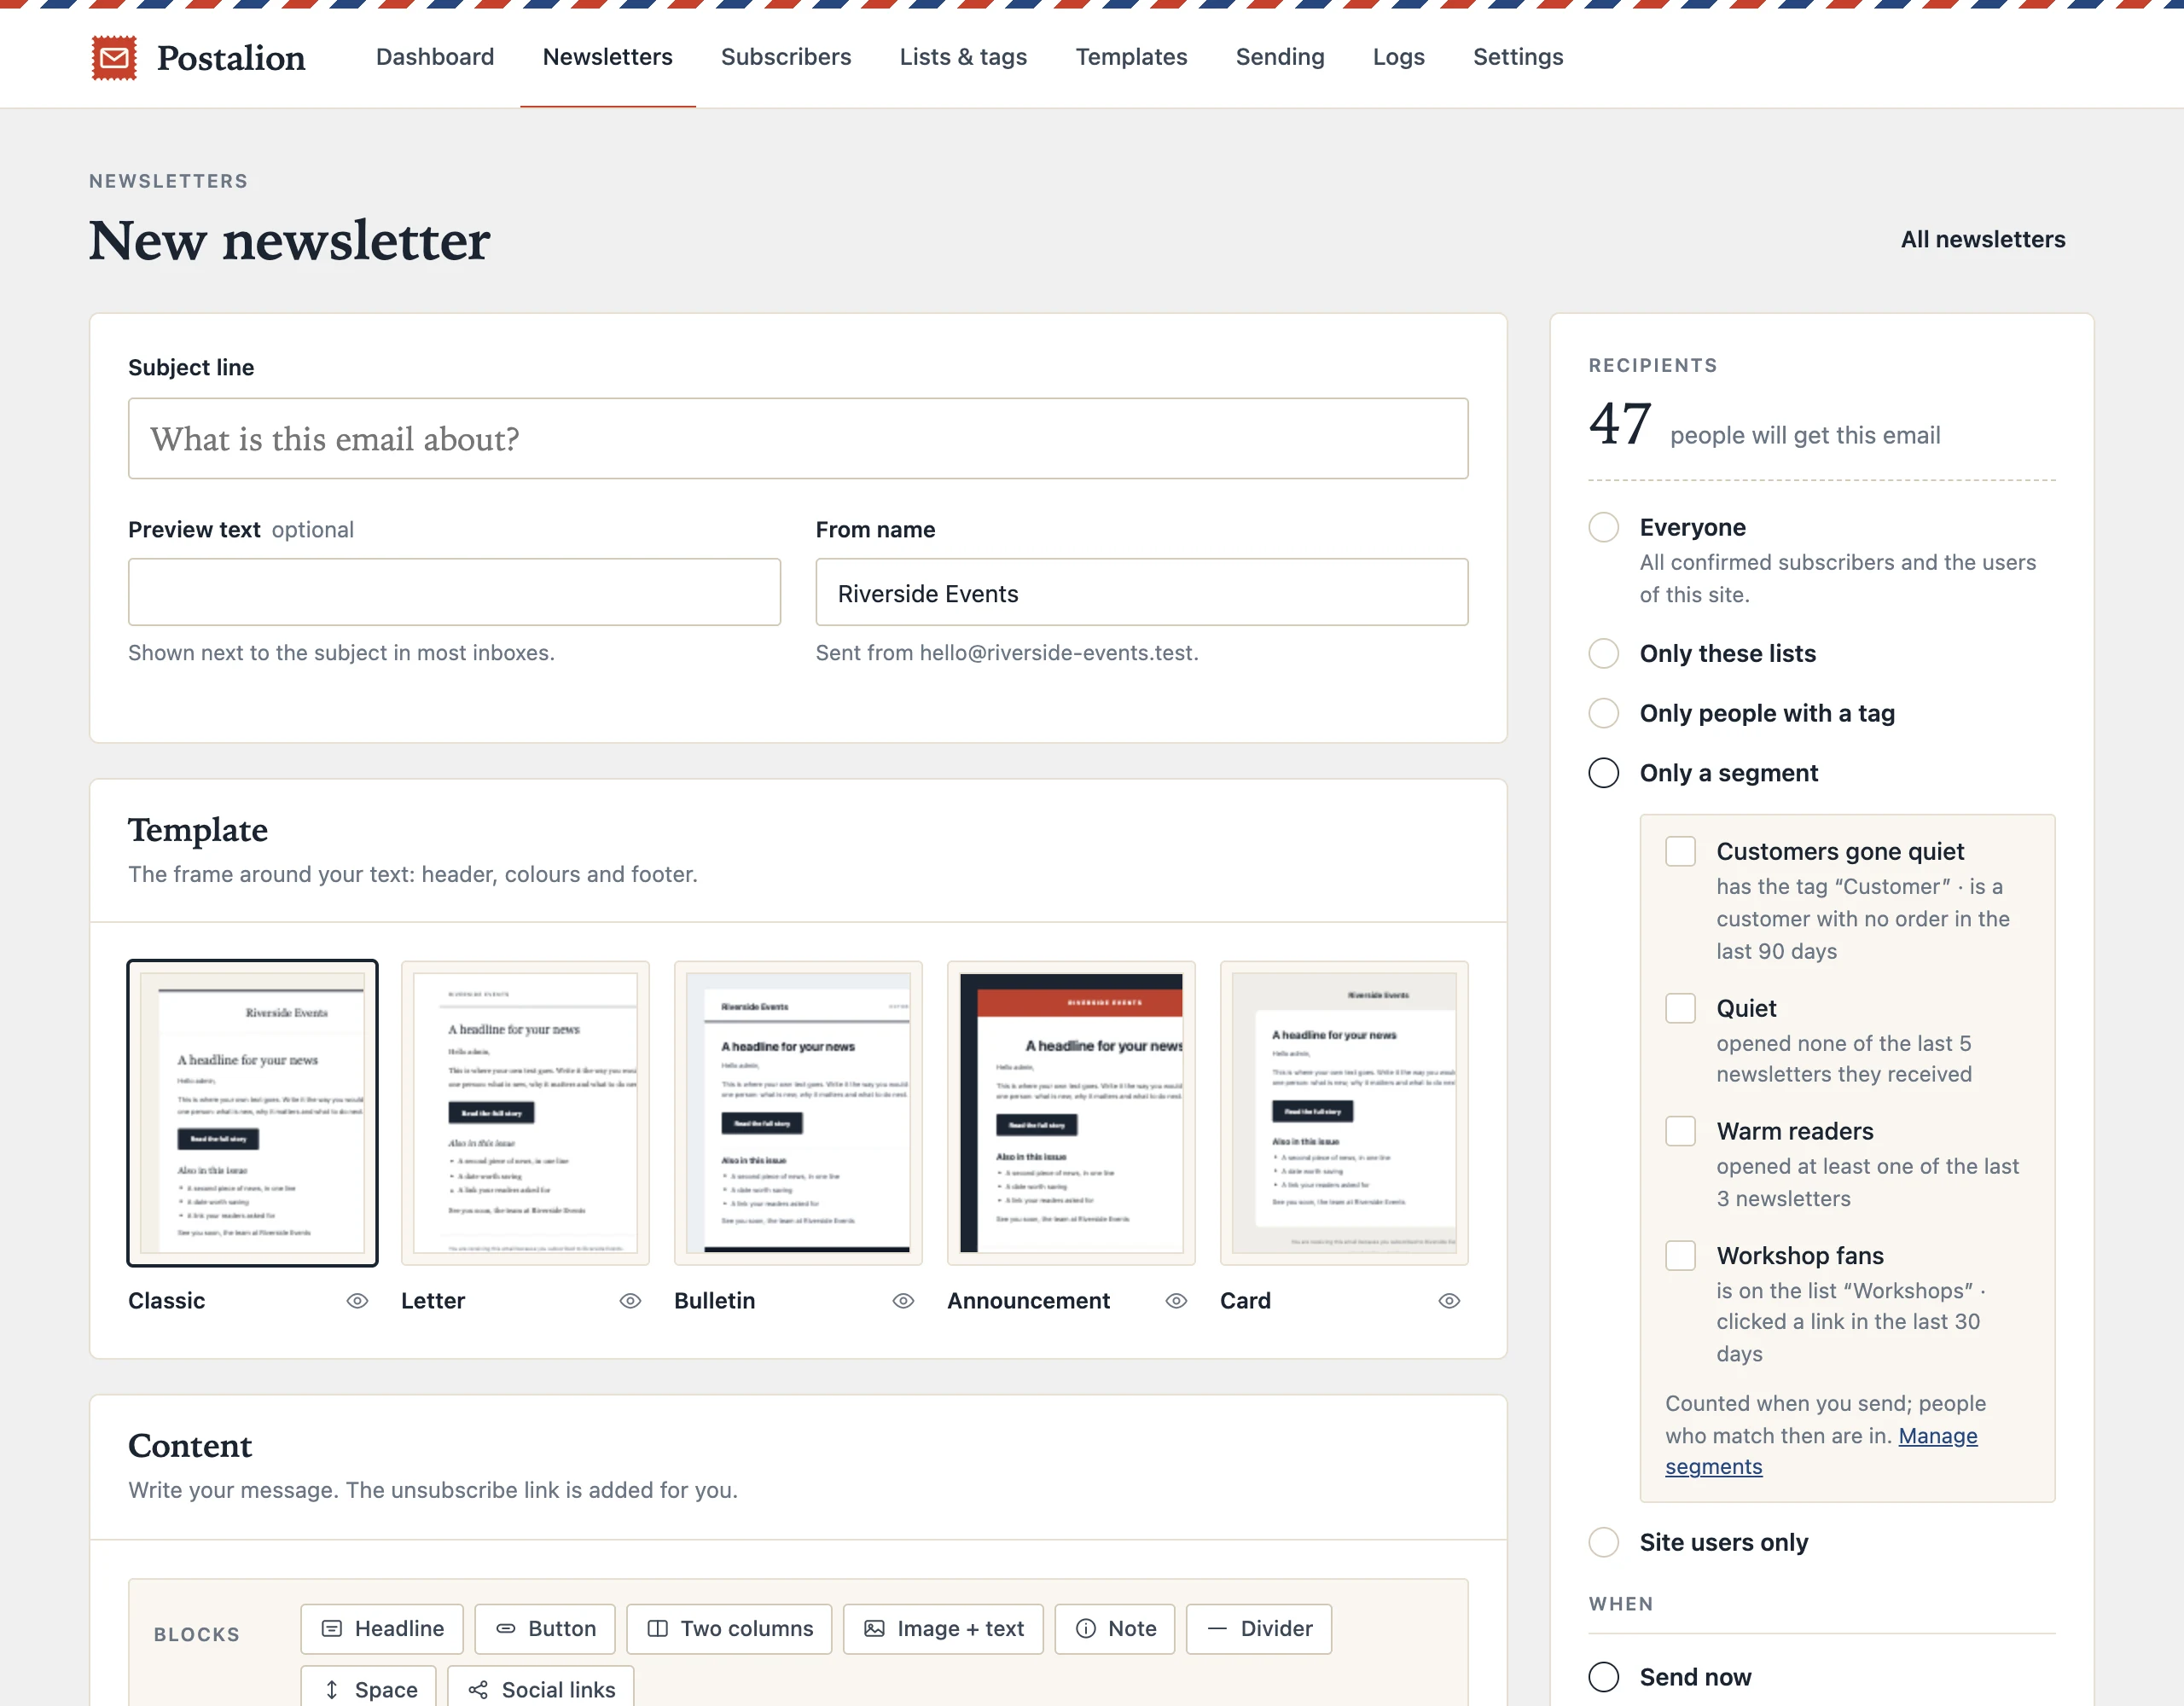Image resolution: width=2184 pixels, height=1706 pixels.
Task: Open the Subscribers tab
Action: point(786,57)
